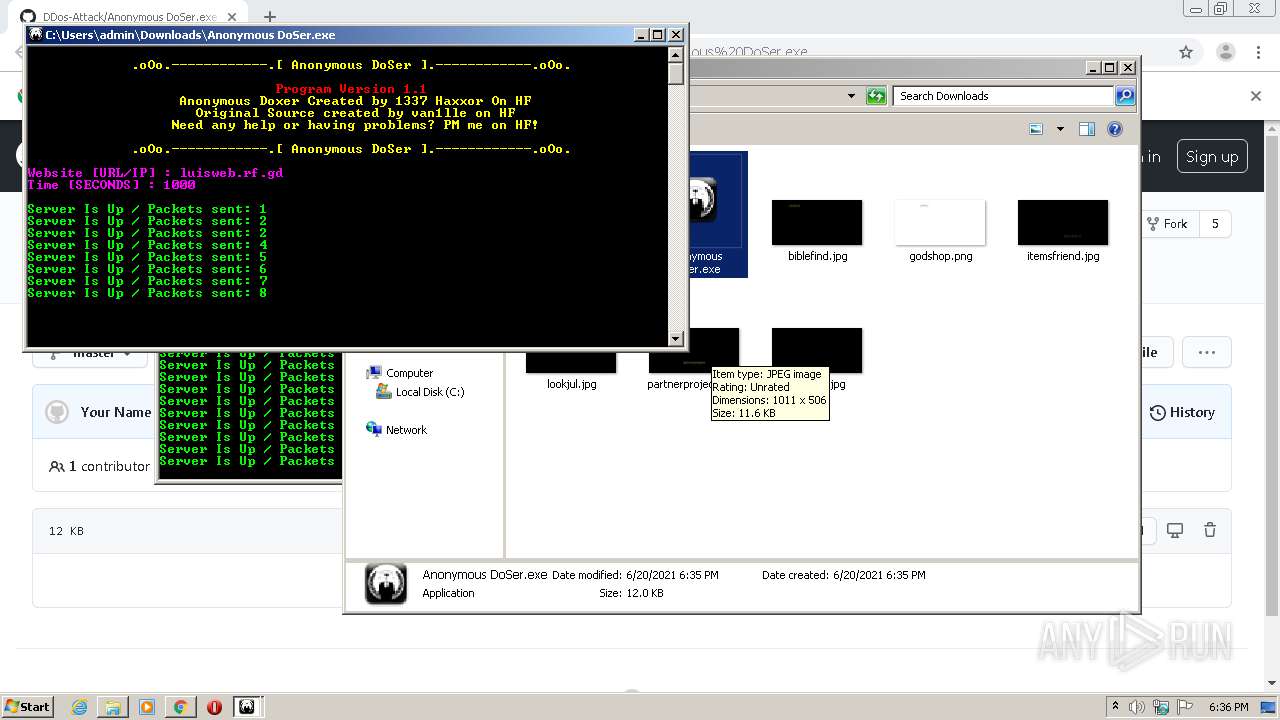Click Computer in Explorer navigation tree

pyautogui.click(x=409, y=373)
